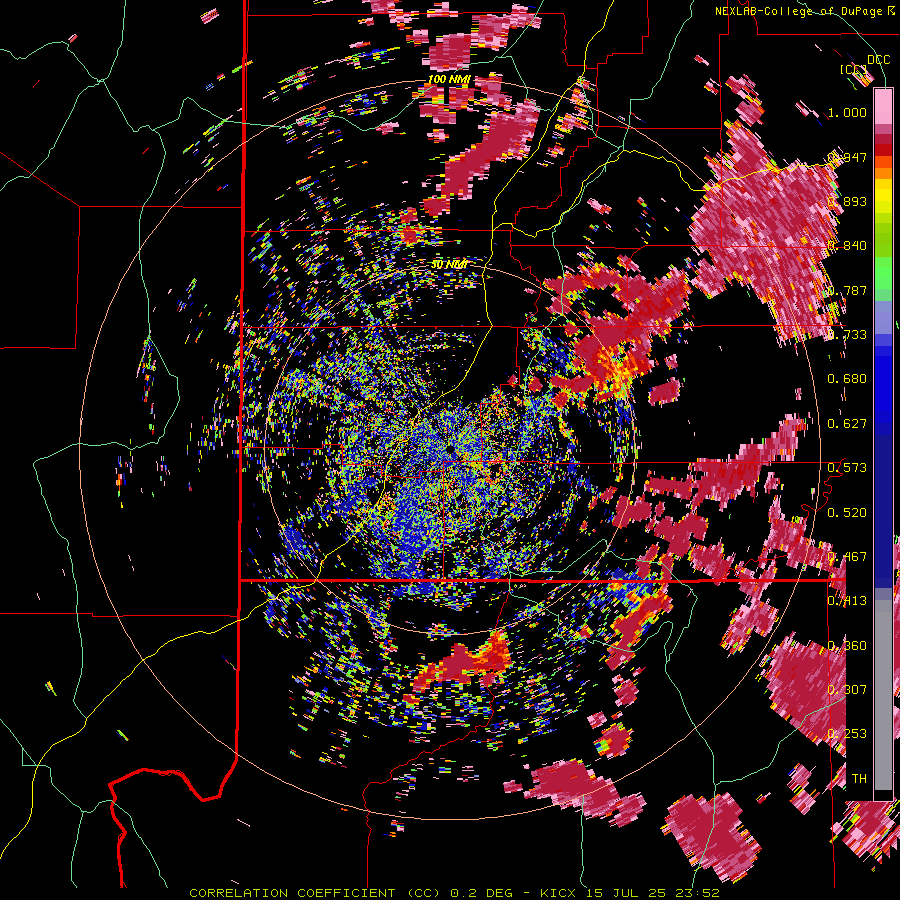Click the TH label at the scale bottom
Screen dimensions: 900x900
pyautogui.click(x=859, y=779)
